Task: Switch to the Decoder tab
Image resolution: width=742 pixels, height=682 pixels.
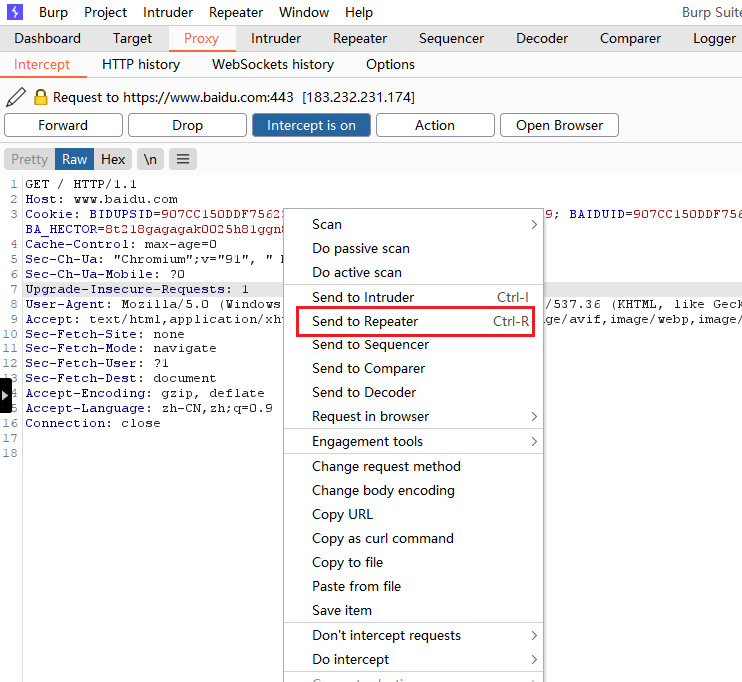Action: coord(542,38)
